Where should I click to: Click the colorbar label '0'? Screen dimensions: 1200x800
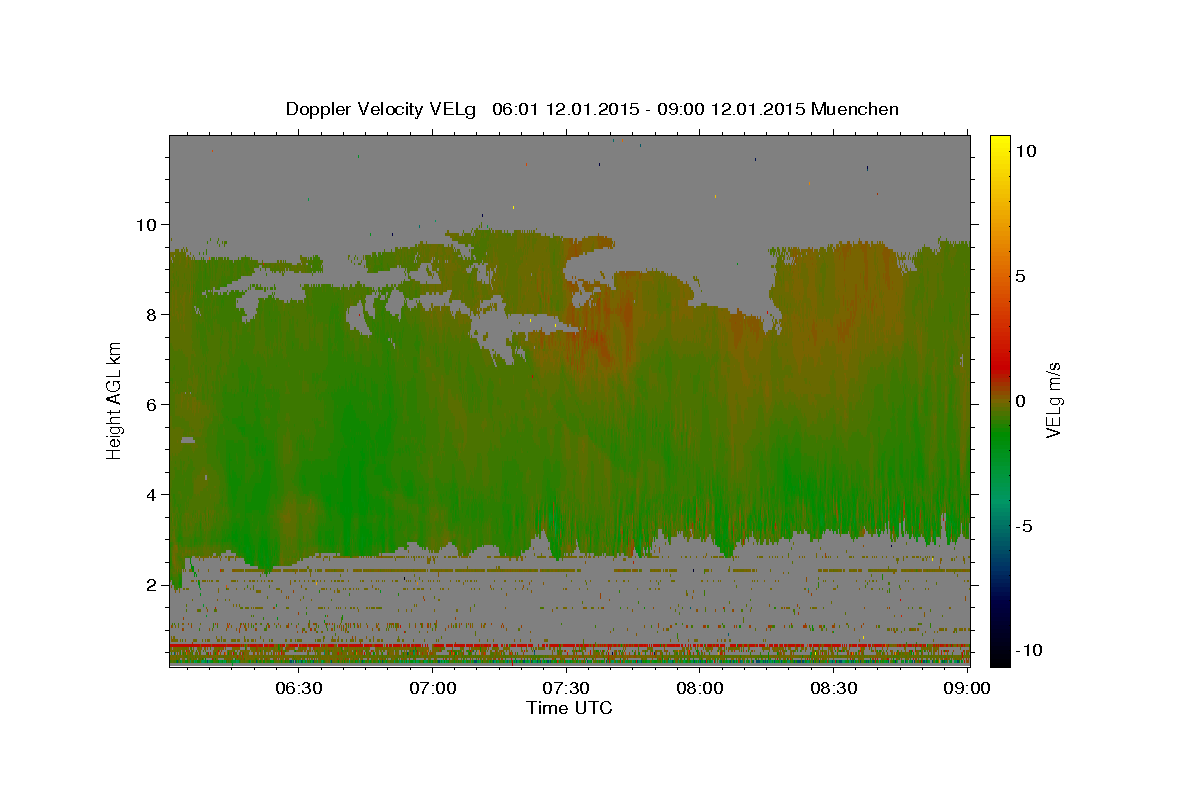click(1021, 401)
